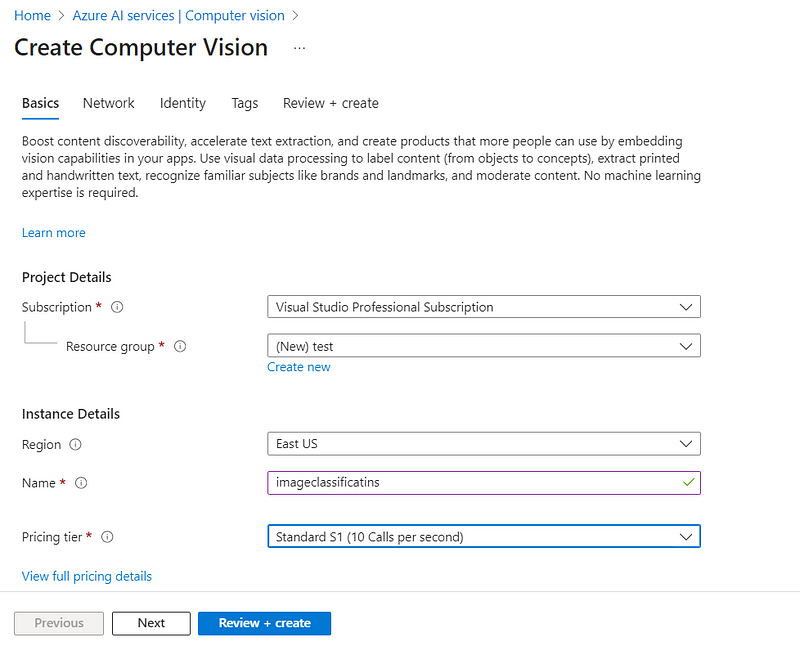Click the Previous button
The height and width of the screenshot is (650, 800).
(x=59, y=623)
